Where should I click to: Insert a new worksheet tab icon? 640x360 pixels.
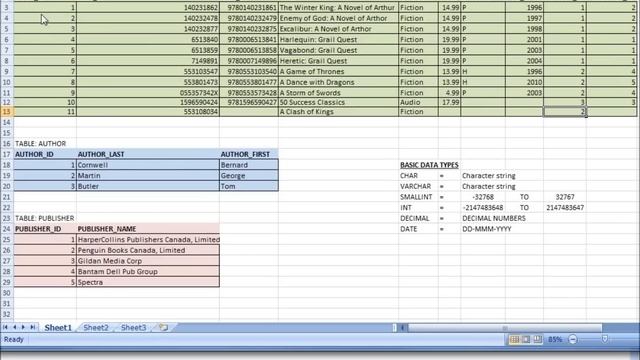[x=163, y=327]
